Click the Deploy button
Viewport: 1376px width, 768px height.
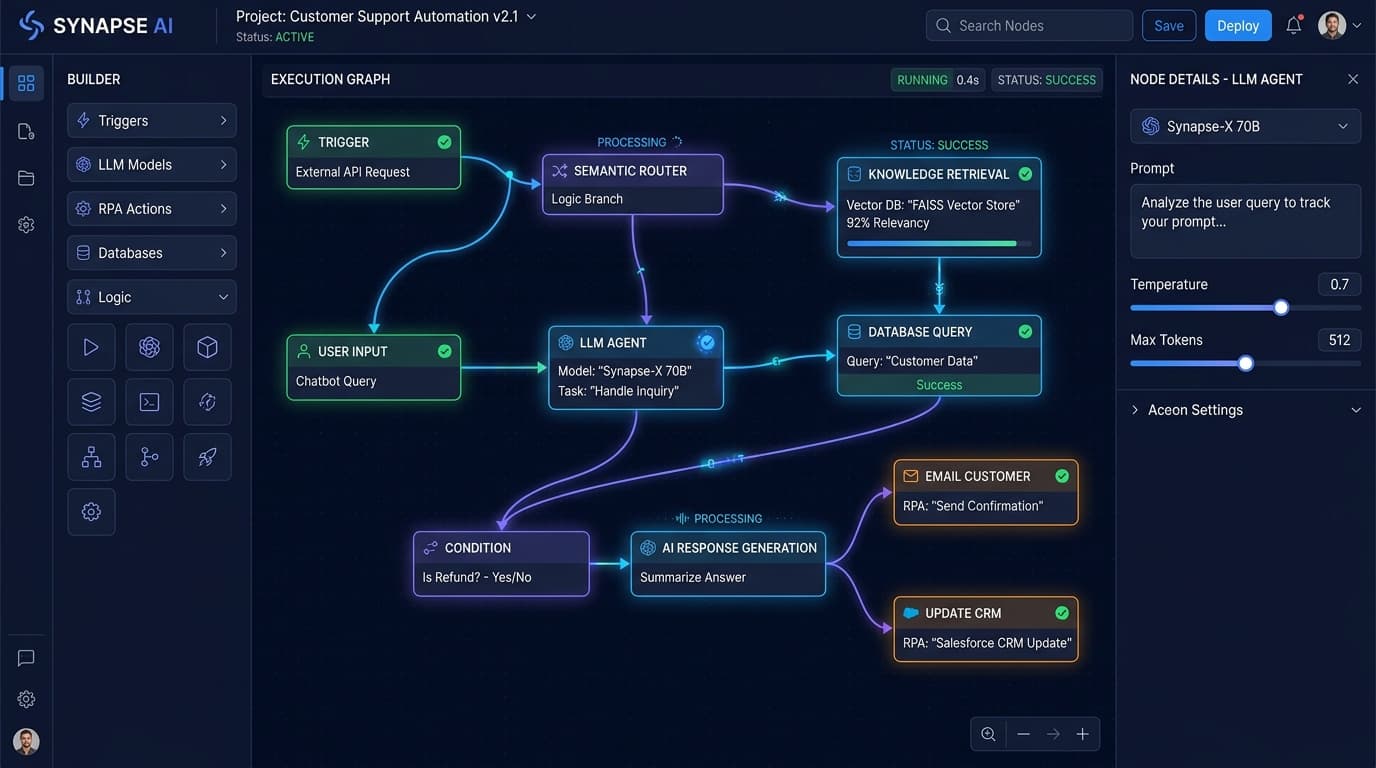pos(1238,26)
